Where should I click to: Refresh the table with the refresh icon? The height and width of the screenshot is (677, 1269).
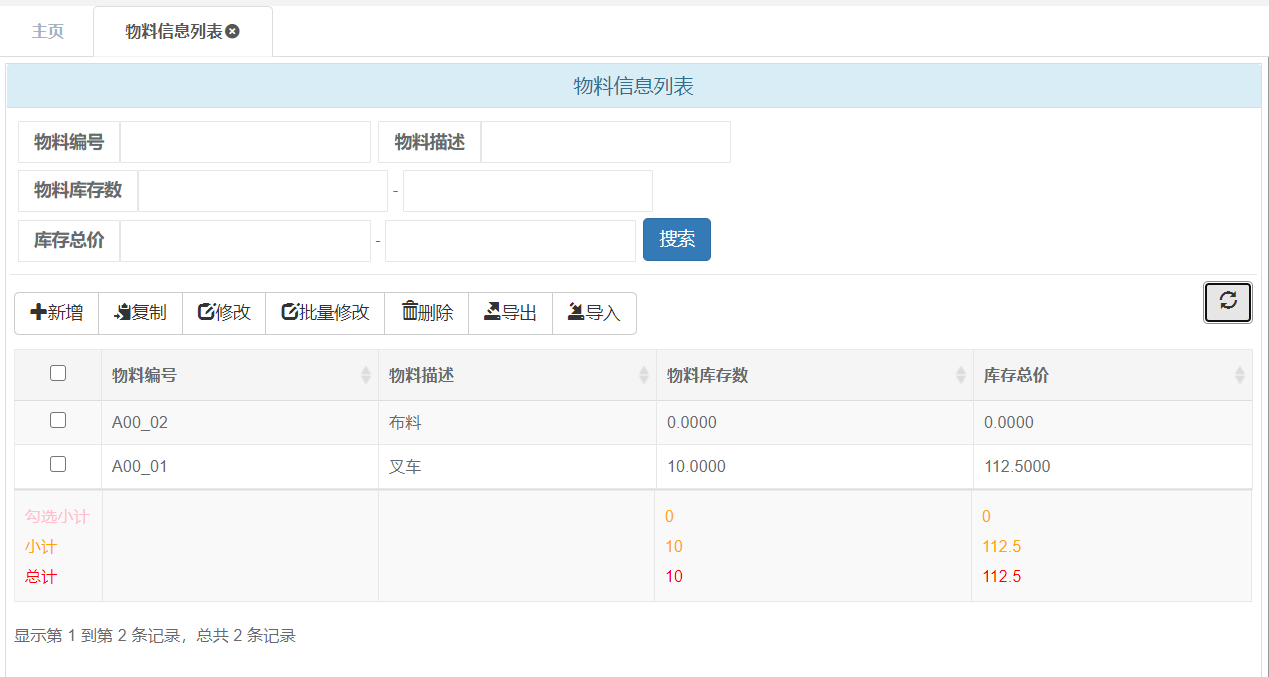pyautogui.click(x=1228, y=302)
